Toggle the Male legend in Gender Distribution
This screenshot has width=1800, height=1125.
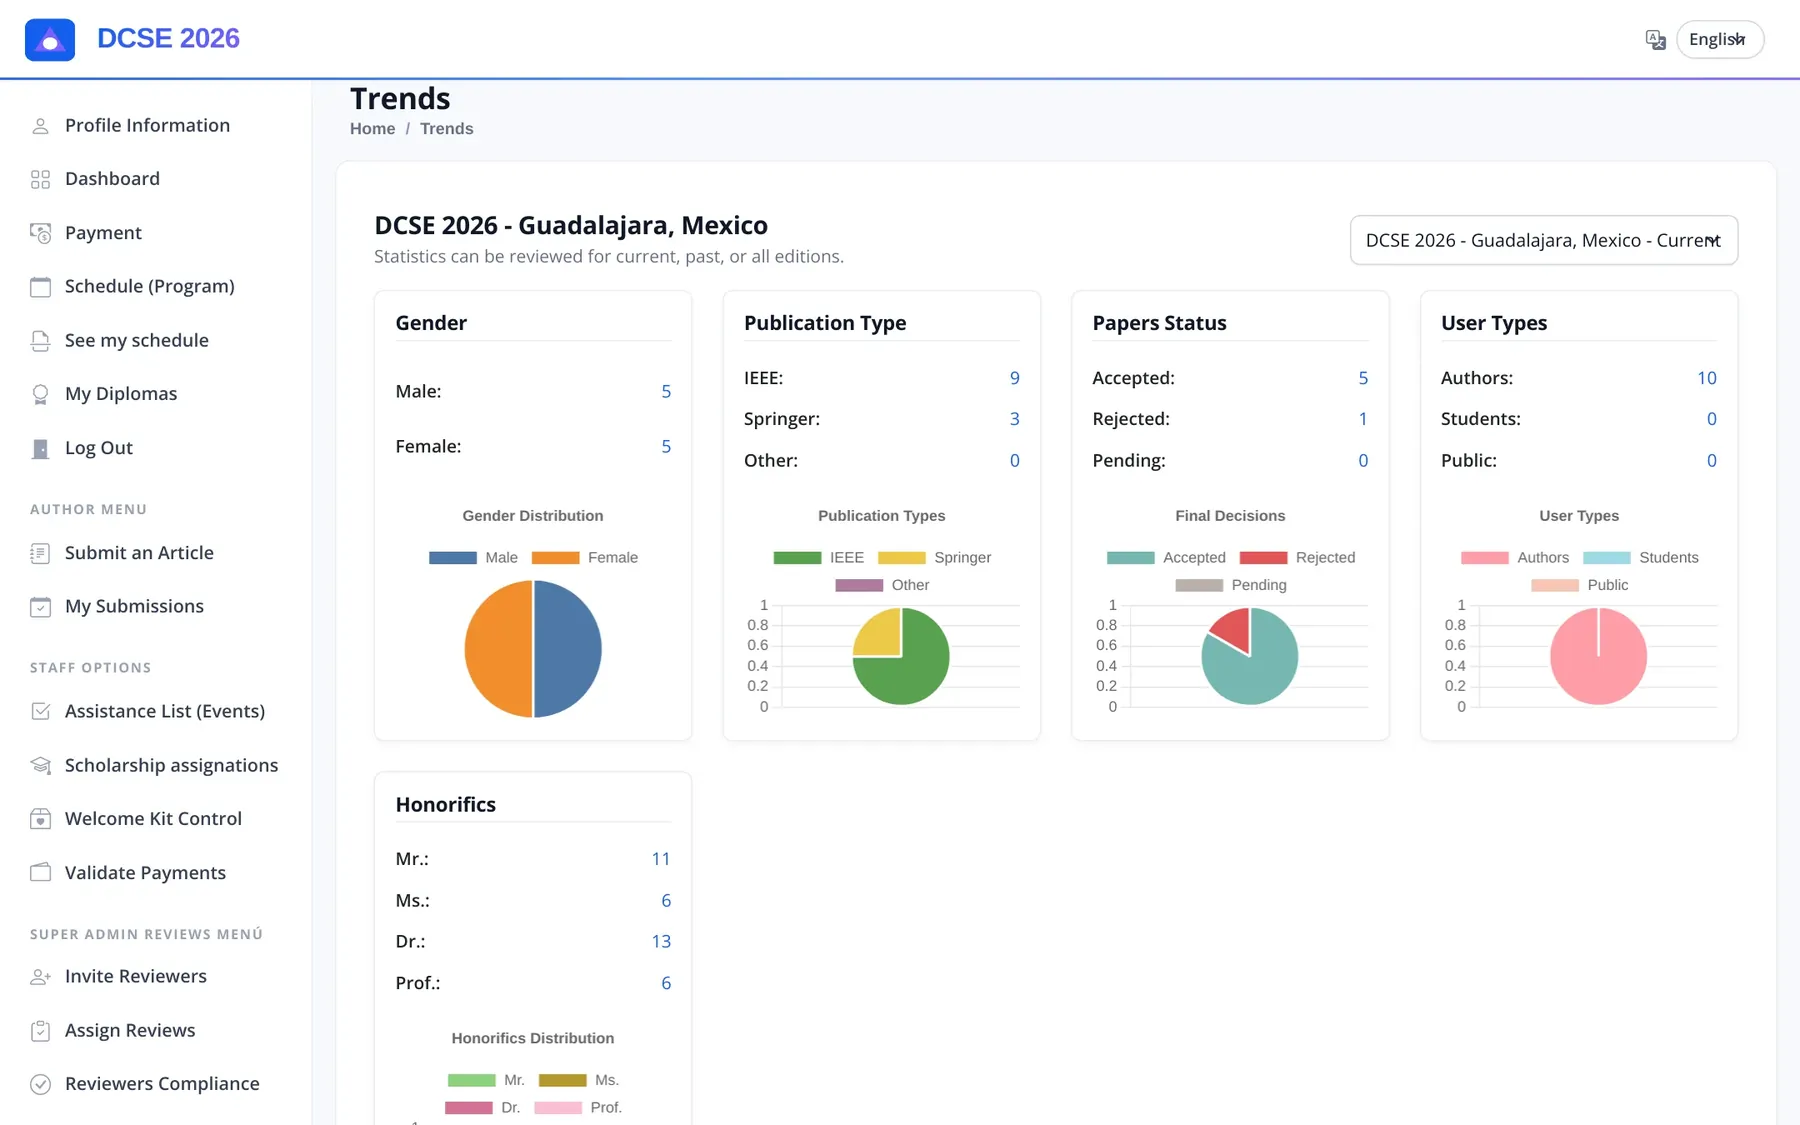[474, 558]
